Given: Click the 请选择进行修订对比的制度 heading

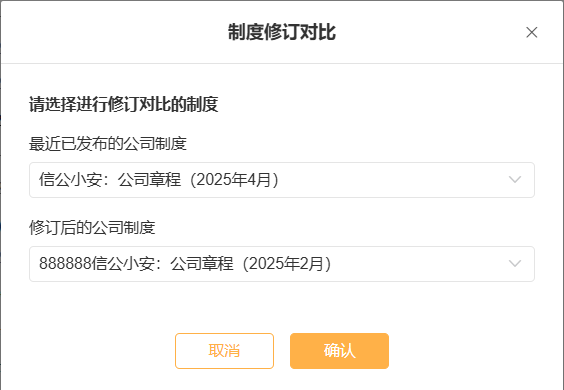Looking at the screenshot, I should [123, 104].
